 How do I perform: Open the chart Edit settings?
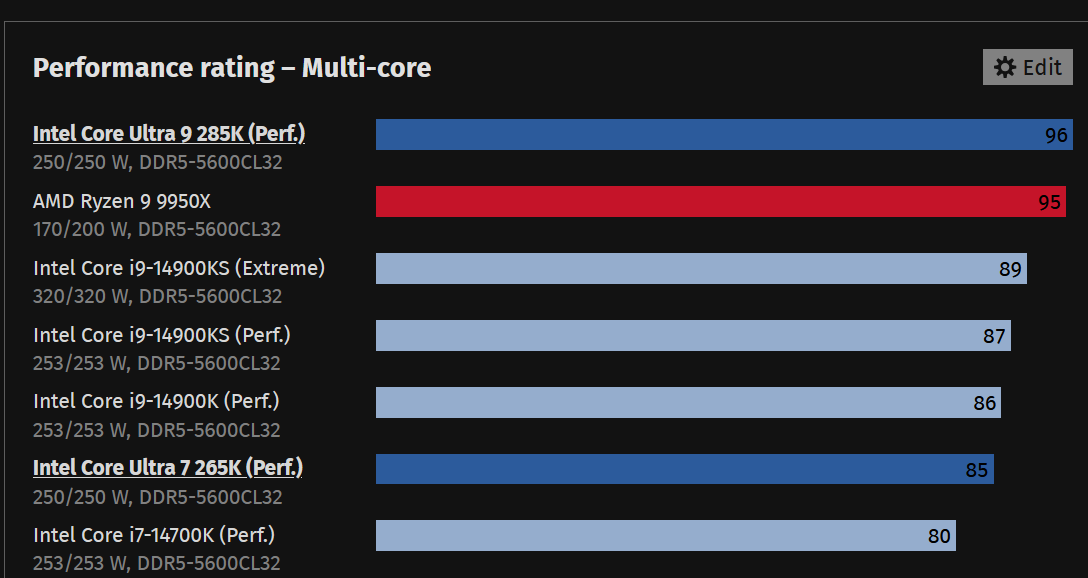point(1027,67)
